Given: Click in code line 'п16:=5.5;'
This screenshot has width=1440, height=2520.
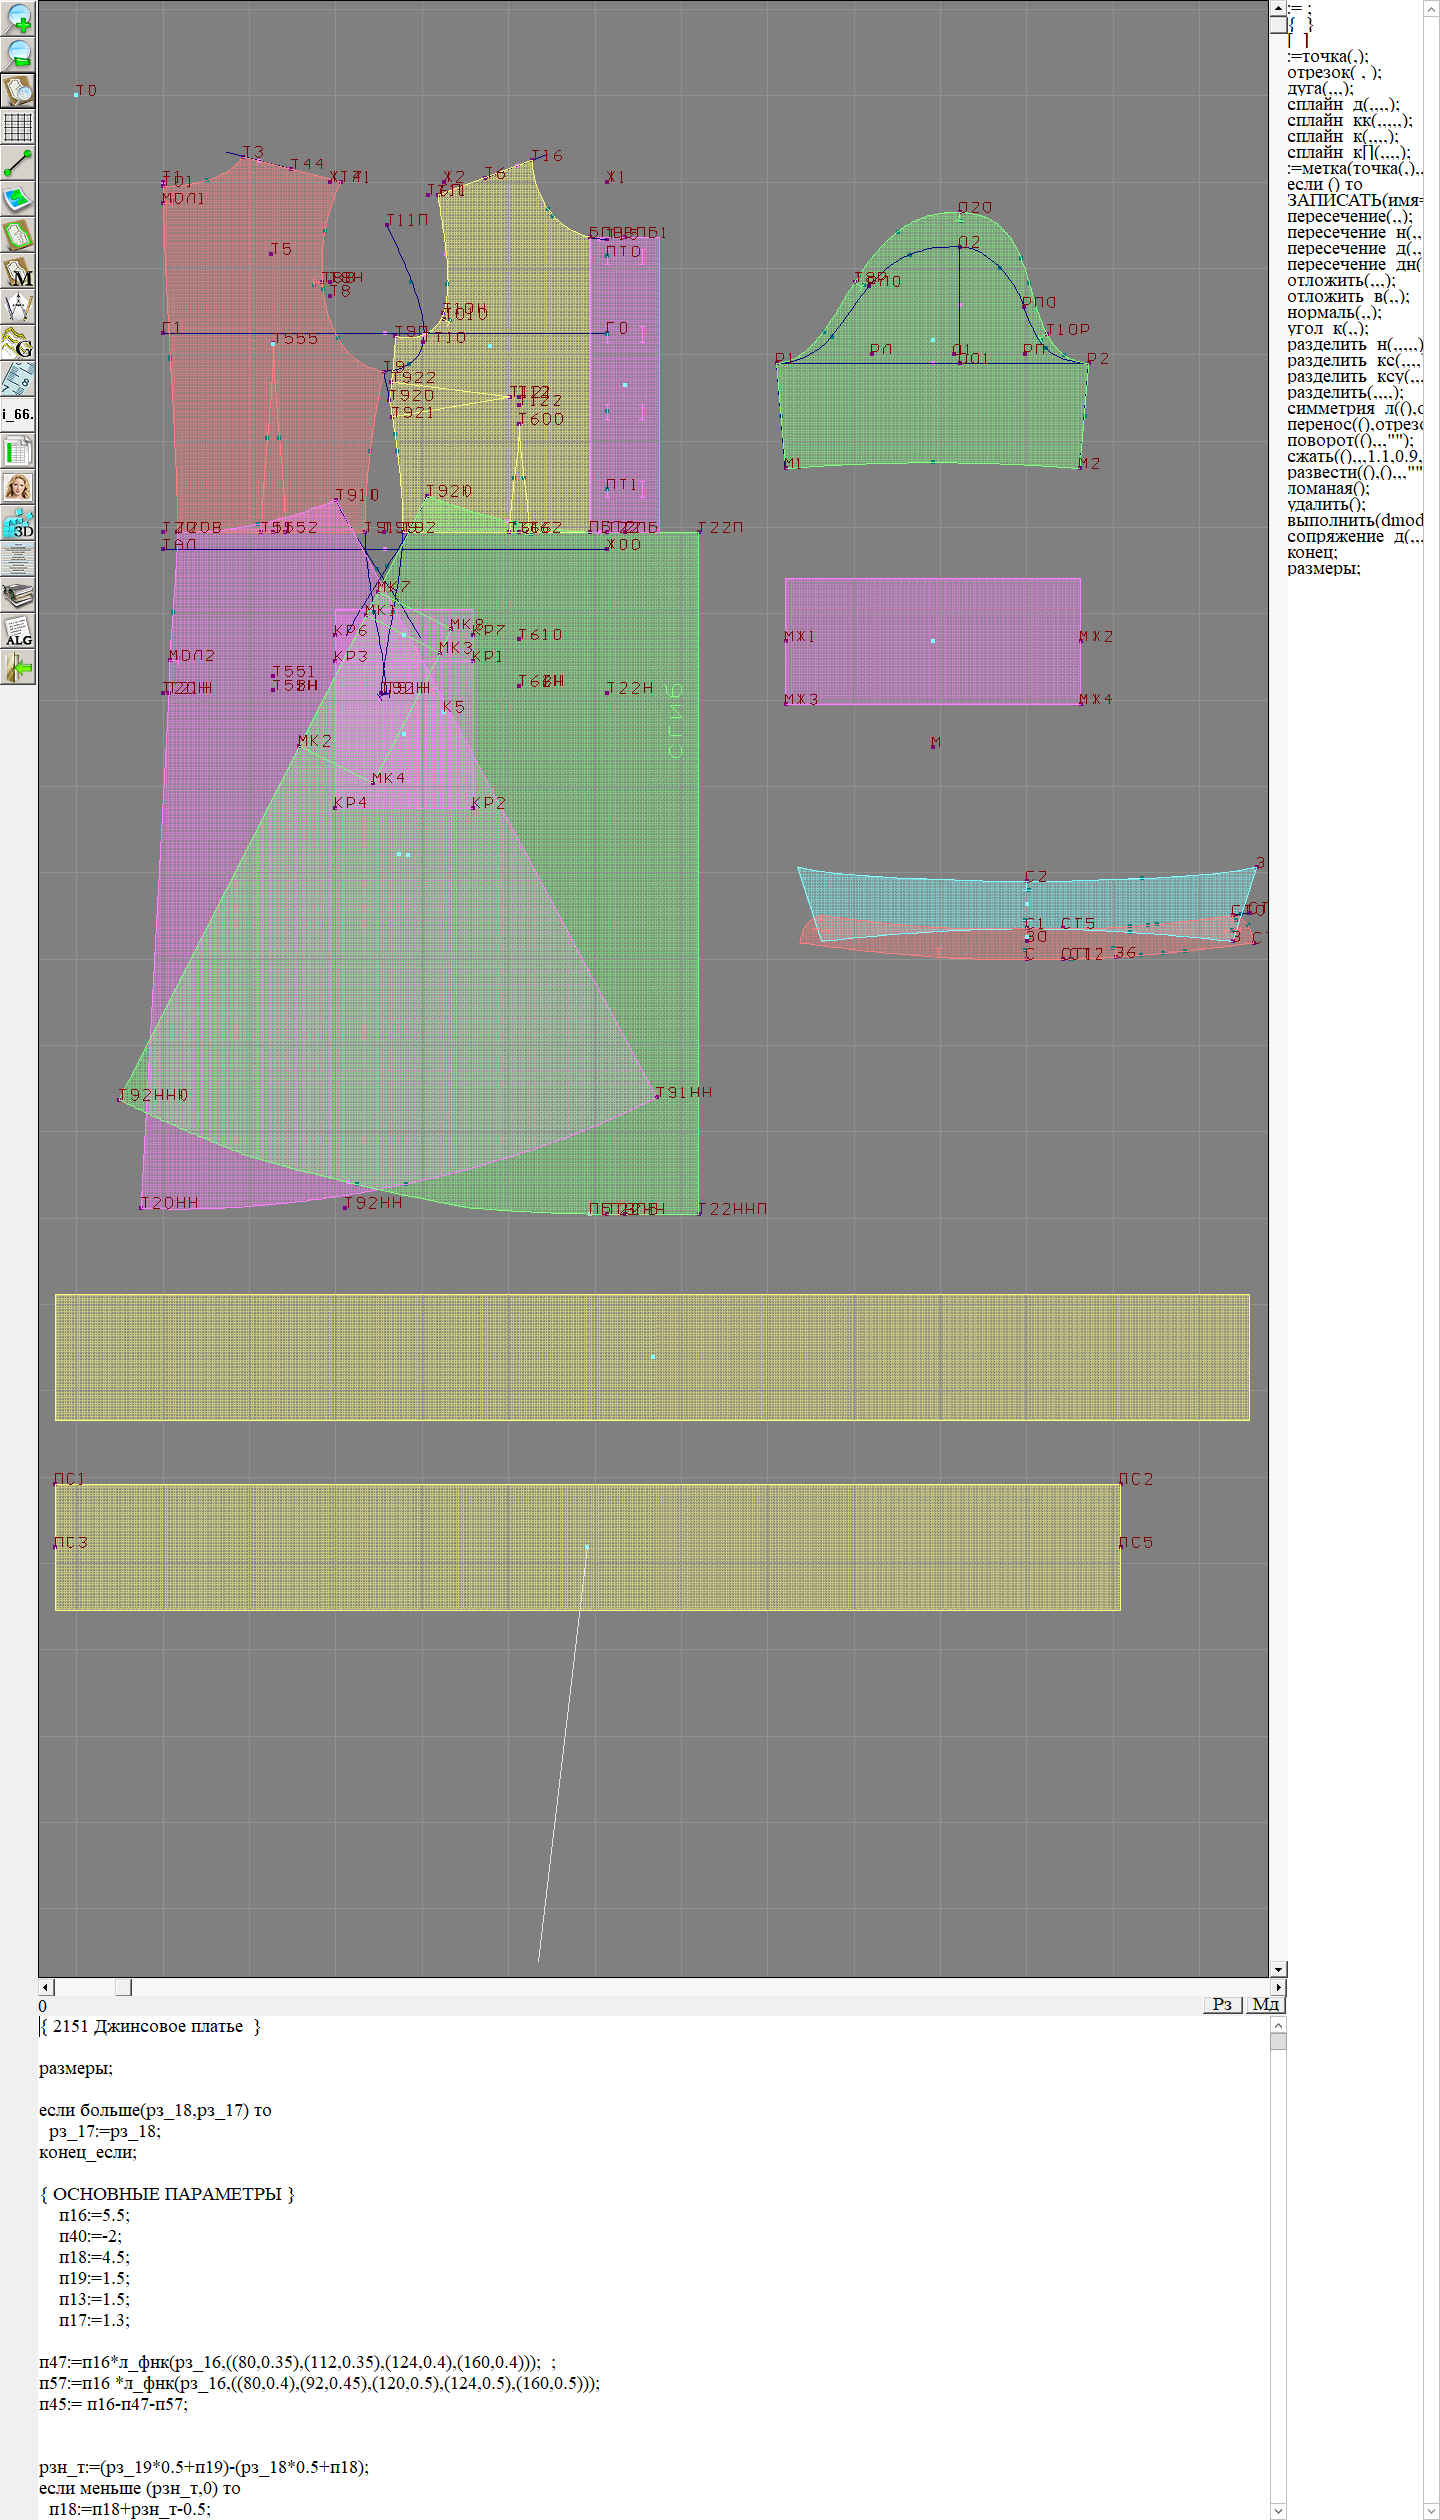Looking at the screenshot, I should tap(94, 2215).
